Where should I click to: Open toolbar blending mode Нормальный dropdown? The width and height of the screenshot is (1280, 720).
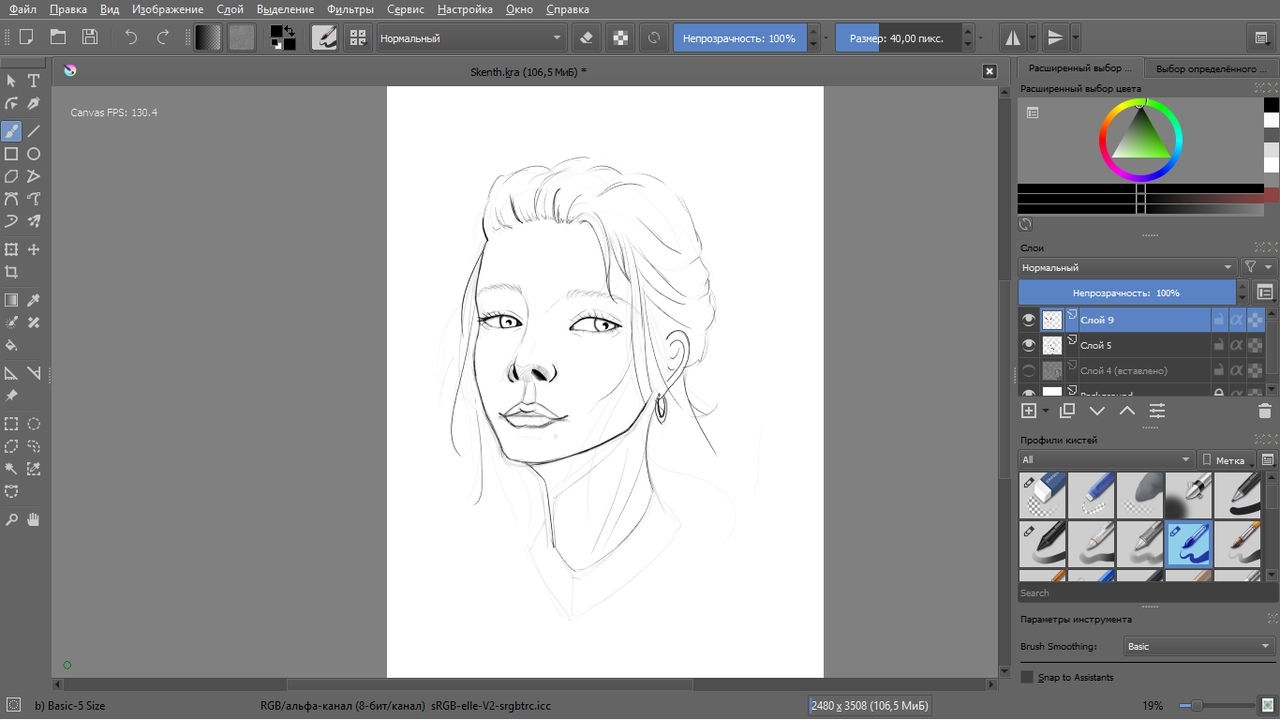pos(472,38)
